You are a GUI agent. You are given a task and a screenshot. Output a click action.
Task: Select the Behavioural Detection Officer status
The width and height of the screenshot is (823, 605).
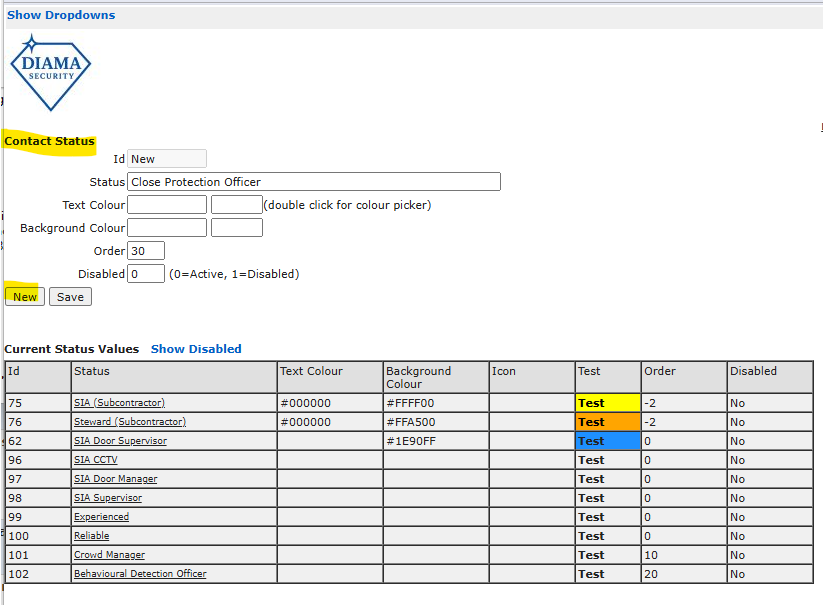(140, 574)
